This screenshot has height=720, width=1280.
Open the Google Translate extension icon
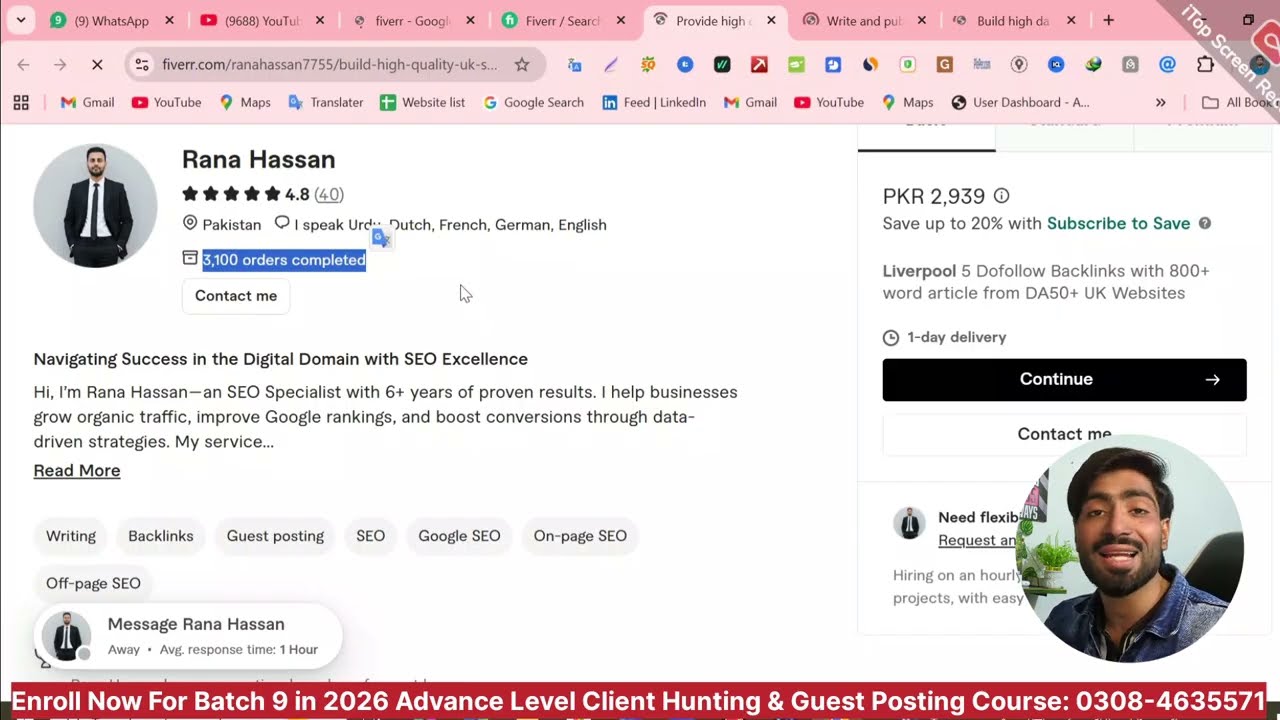(574, 65)
